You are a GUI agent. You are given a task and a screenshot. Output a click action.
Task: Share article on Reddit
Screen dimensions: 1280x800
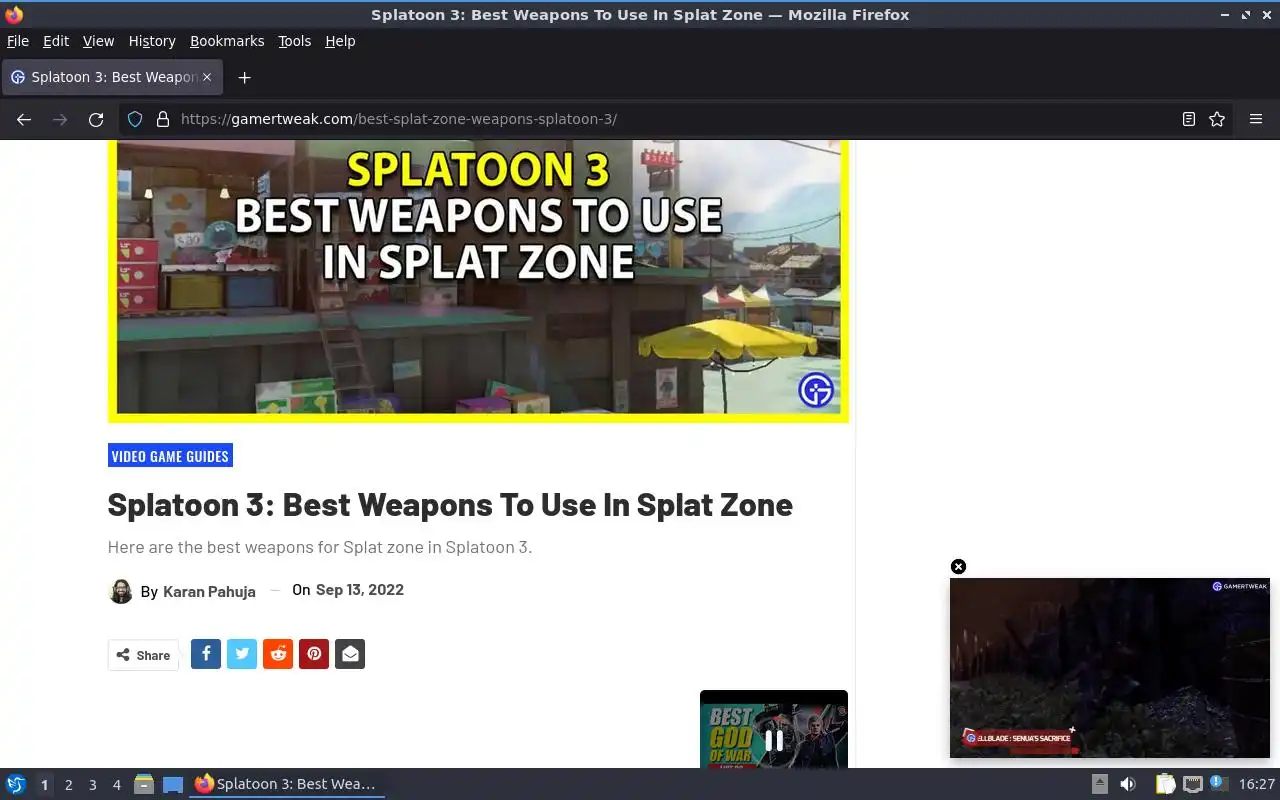click(278, 654)
